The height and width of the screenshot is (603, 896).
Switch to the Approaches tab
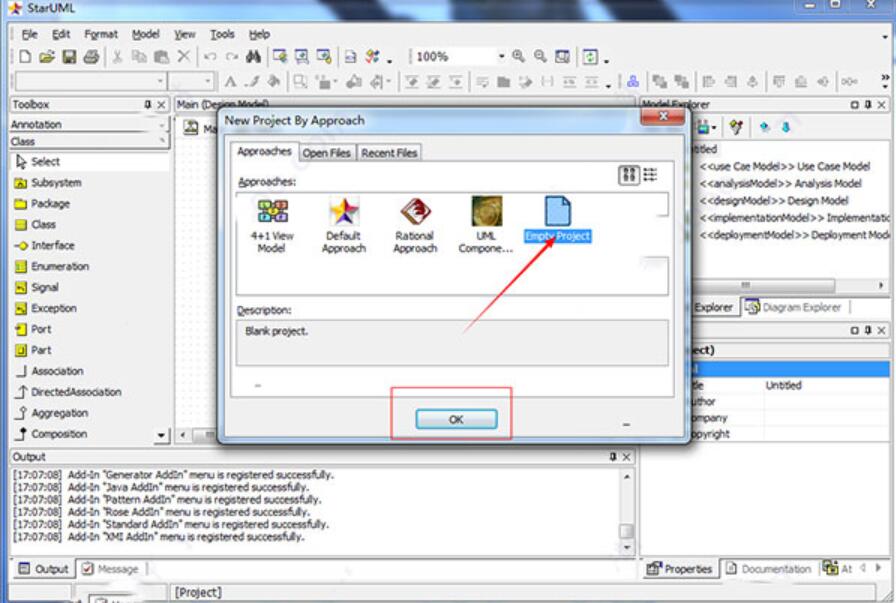pos(264,151)
